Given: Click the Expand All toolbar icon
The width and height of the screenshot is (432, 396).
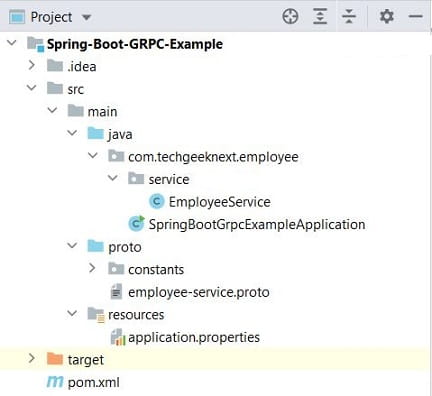Looking at the screenshot, I should [x=320, y=16].
